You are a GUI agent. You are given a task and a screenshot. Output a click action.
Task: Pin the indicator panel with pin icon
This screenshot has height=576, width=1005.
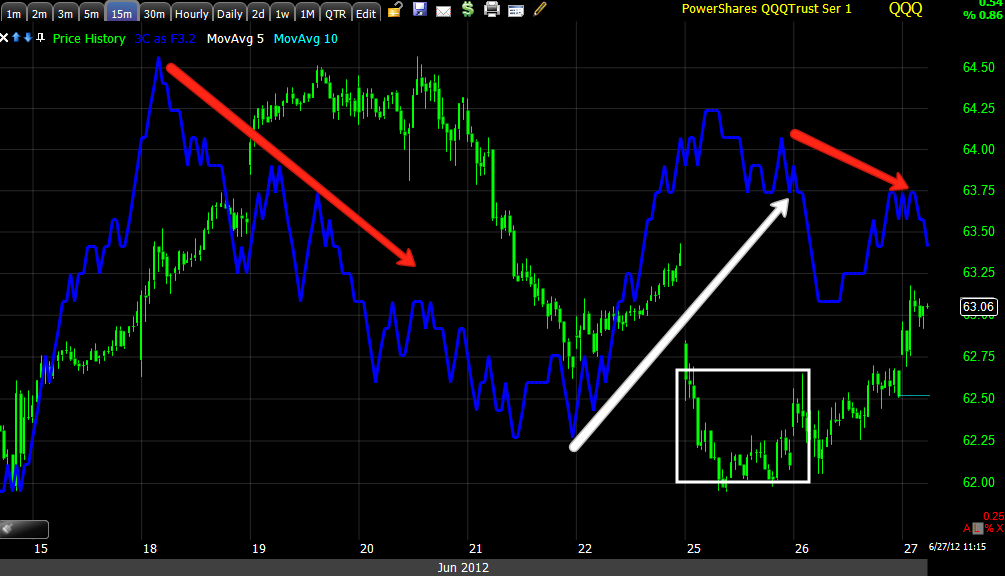click(40, 38)
